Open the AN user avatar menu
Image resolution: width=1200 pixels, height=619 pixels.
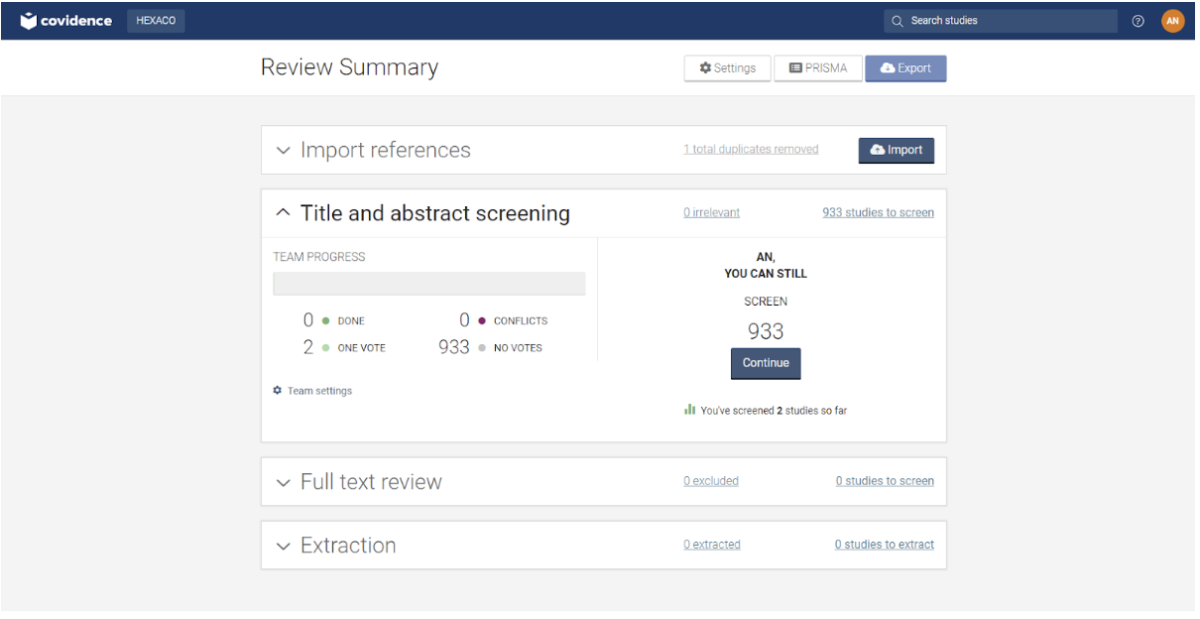pyautogui.click(x=1172, y=21)
